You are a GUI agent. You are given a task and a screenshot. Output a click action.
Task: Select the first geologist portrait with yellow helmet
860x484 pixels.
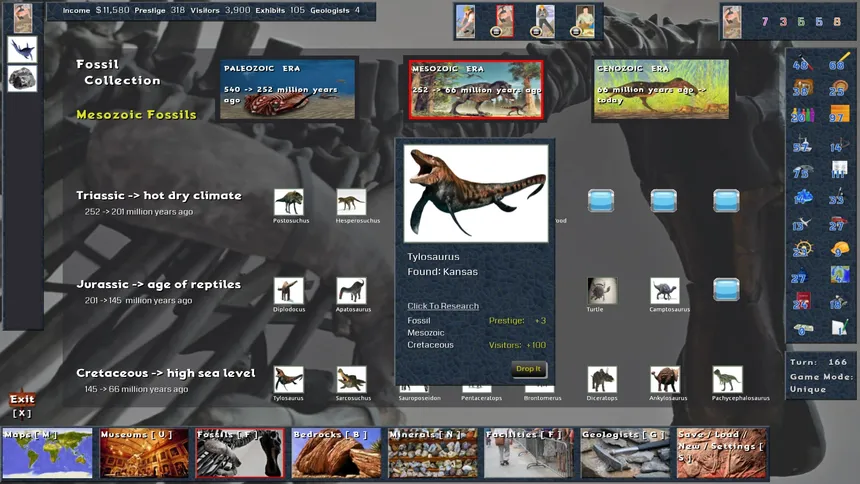465,21
